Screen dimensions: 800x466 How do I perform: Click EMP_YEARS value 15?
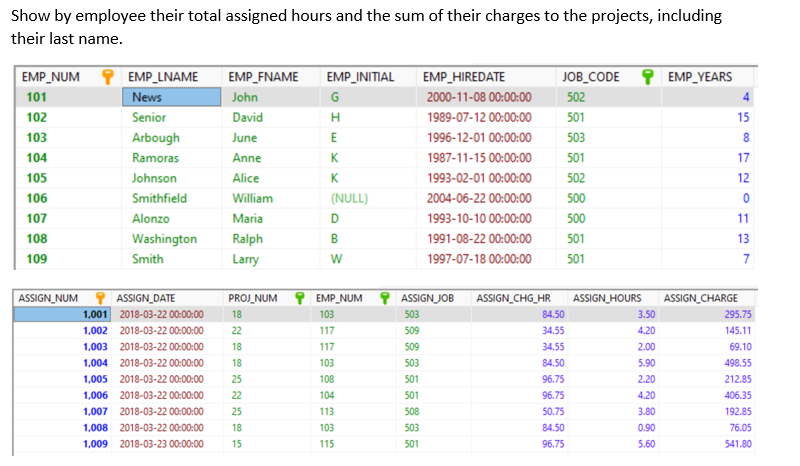707,117
